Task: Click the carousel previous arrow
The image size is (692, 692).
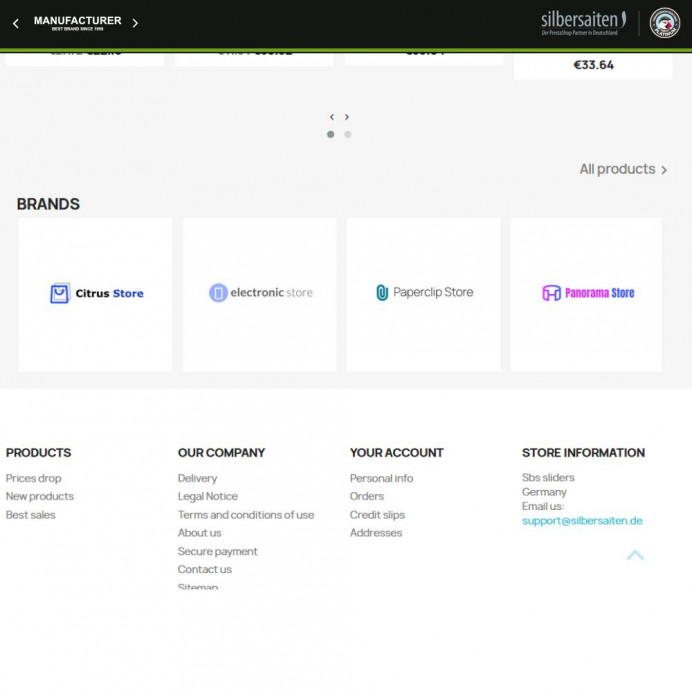Action: 332,117
